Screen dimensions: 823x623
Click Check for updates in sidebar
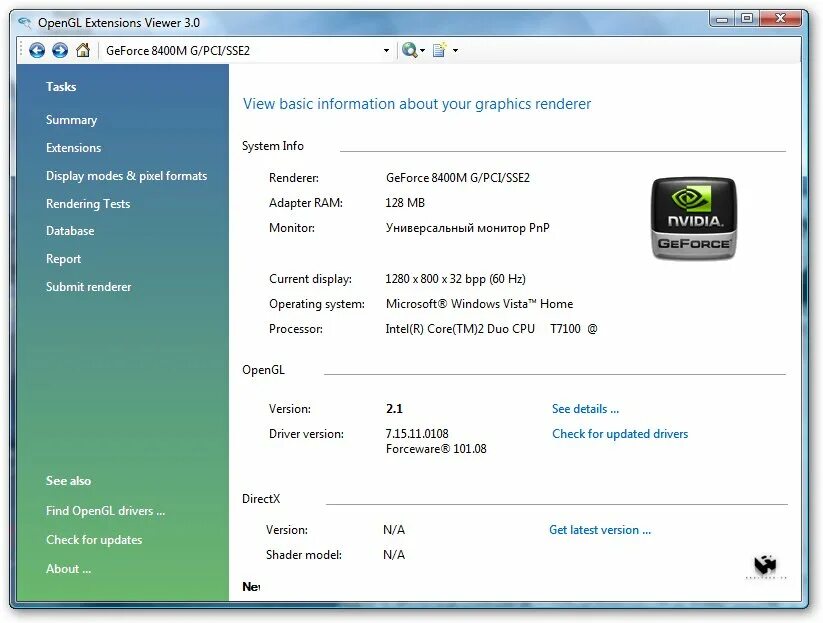(x=94, y=540)
